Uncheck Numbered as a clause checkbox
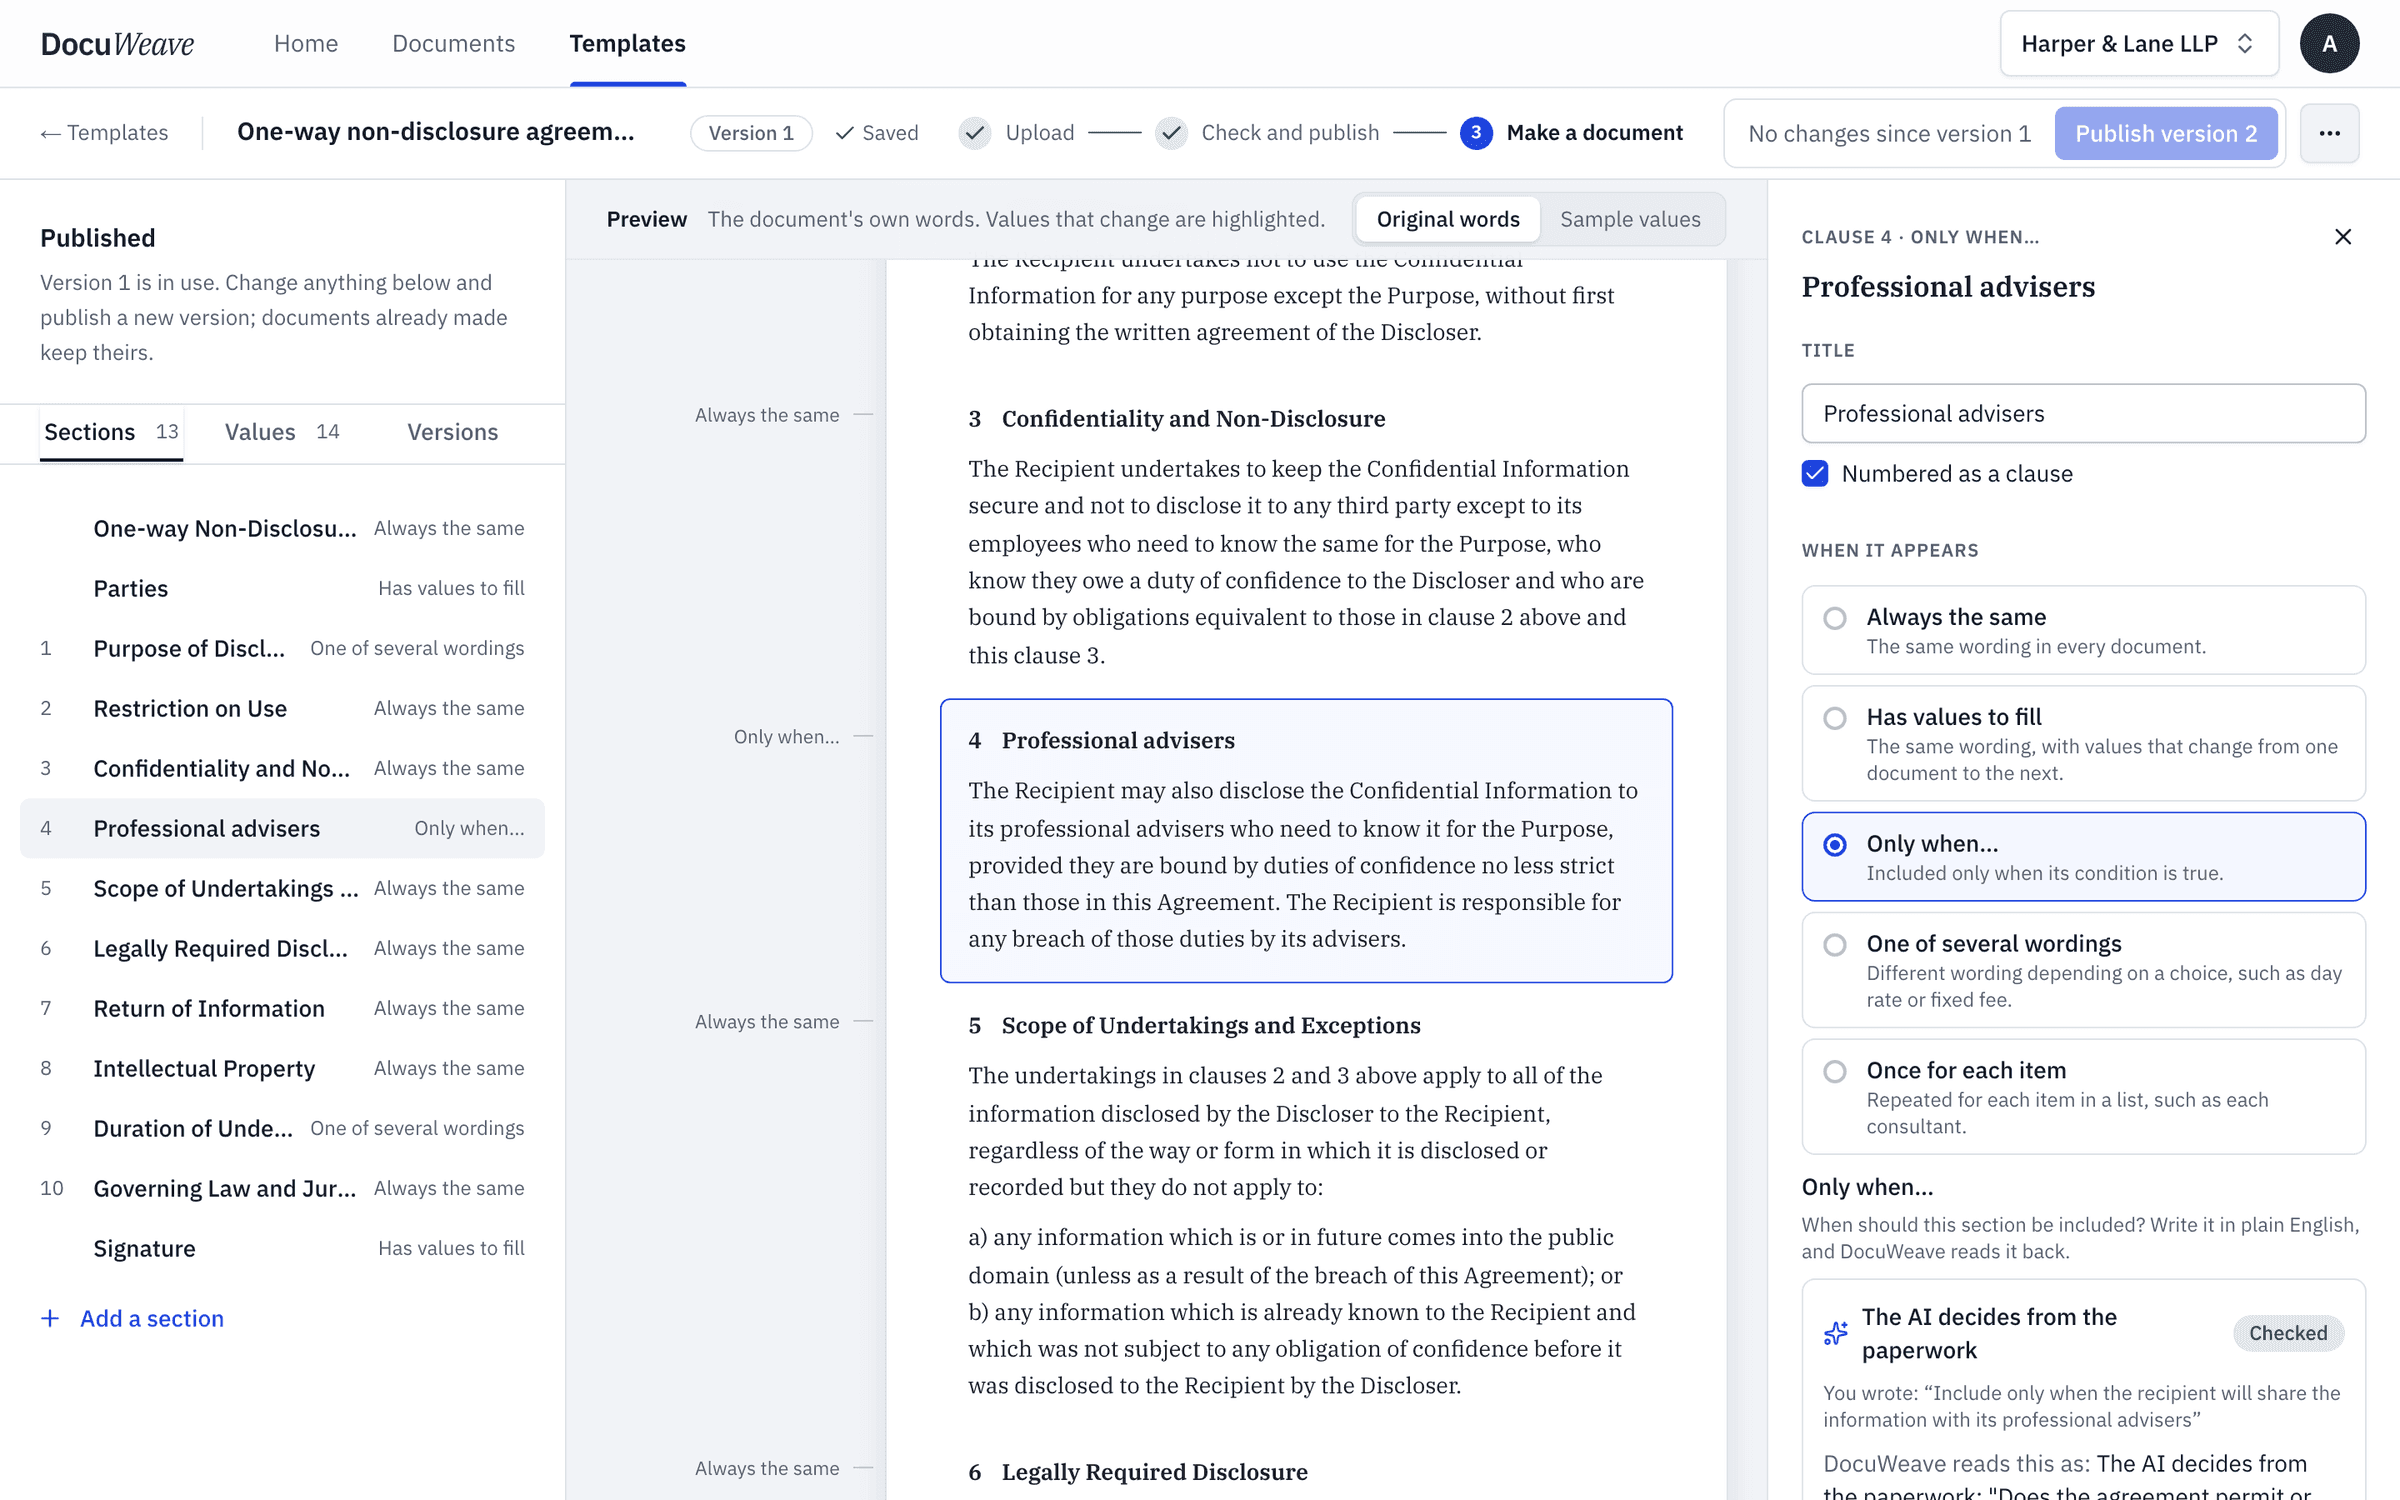 point(1815,473)
